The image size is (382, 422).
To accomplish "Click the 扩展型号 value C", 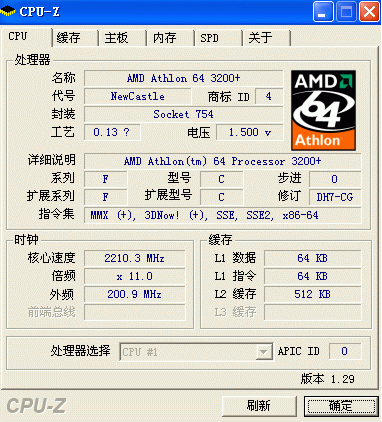I will coord(221,197).
